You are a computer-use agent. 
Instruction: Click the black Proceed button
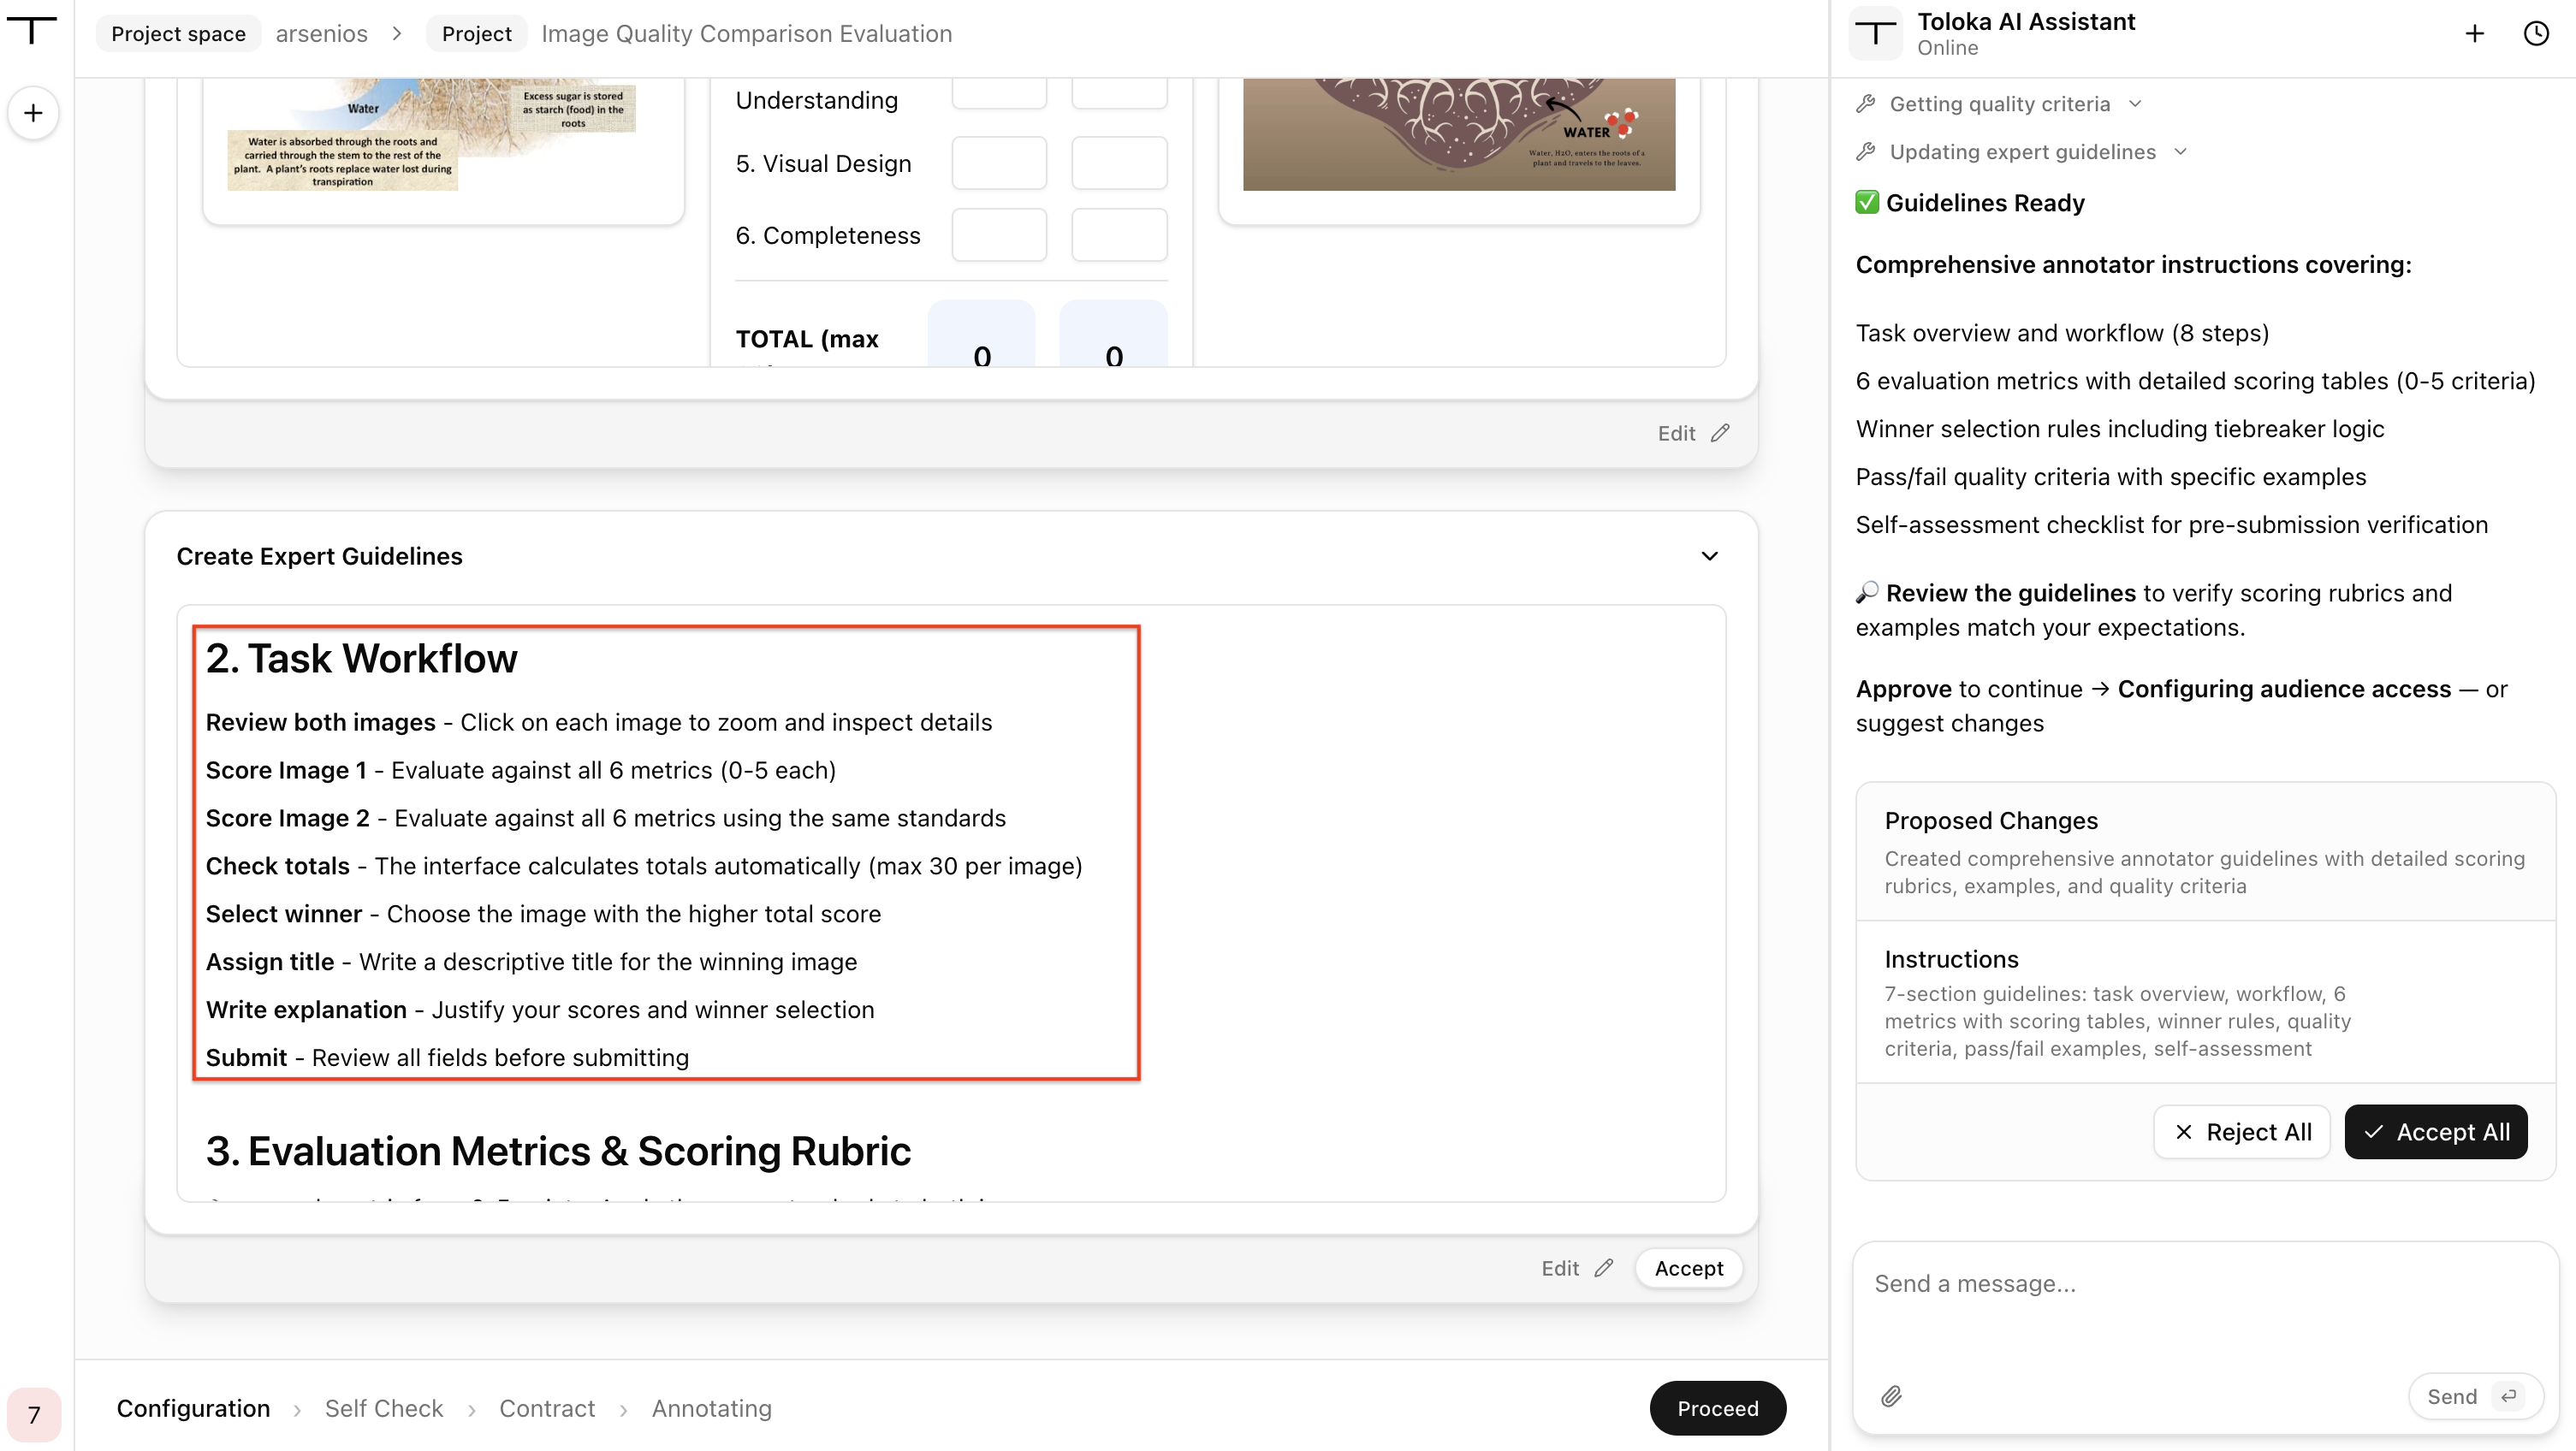1717,1408
